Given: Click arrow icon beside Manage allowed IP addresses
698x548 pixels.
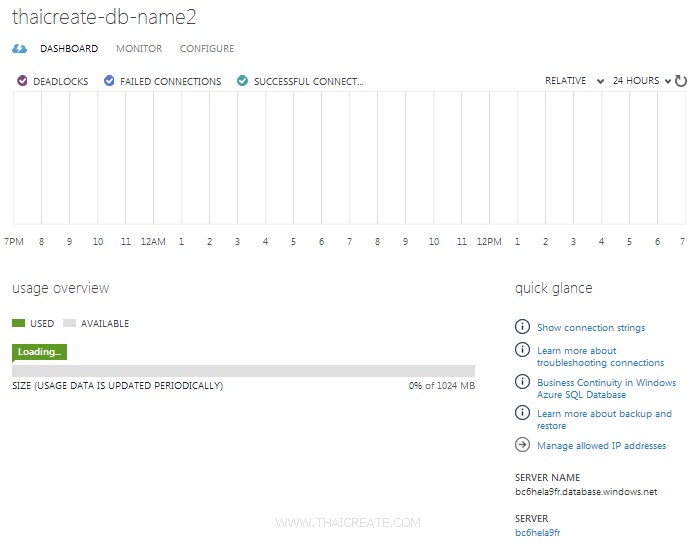Looking at the screenshot, I should coord(522,445).
